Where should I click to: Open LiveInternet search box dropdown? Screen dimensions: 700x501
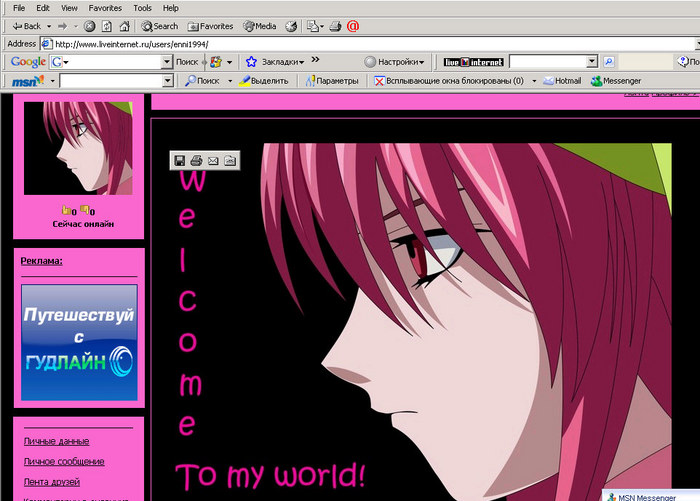coord(592,62)
